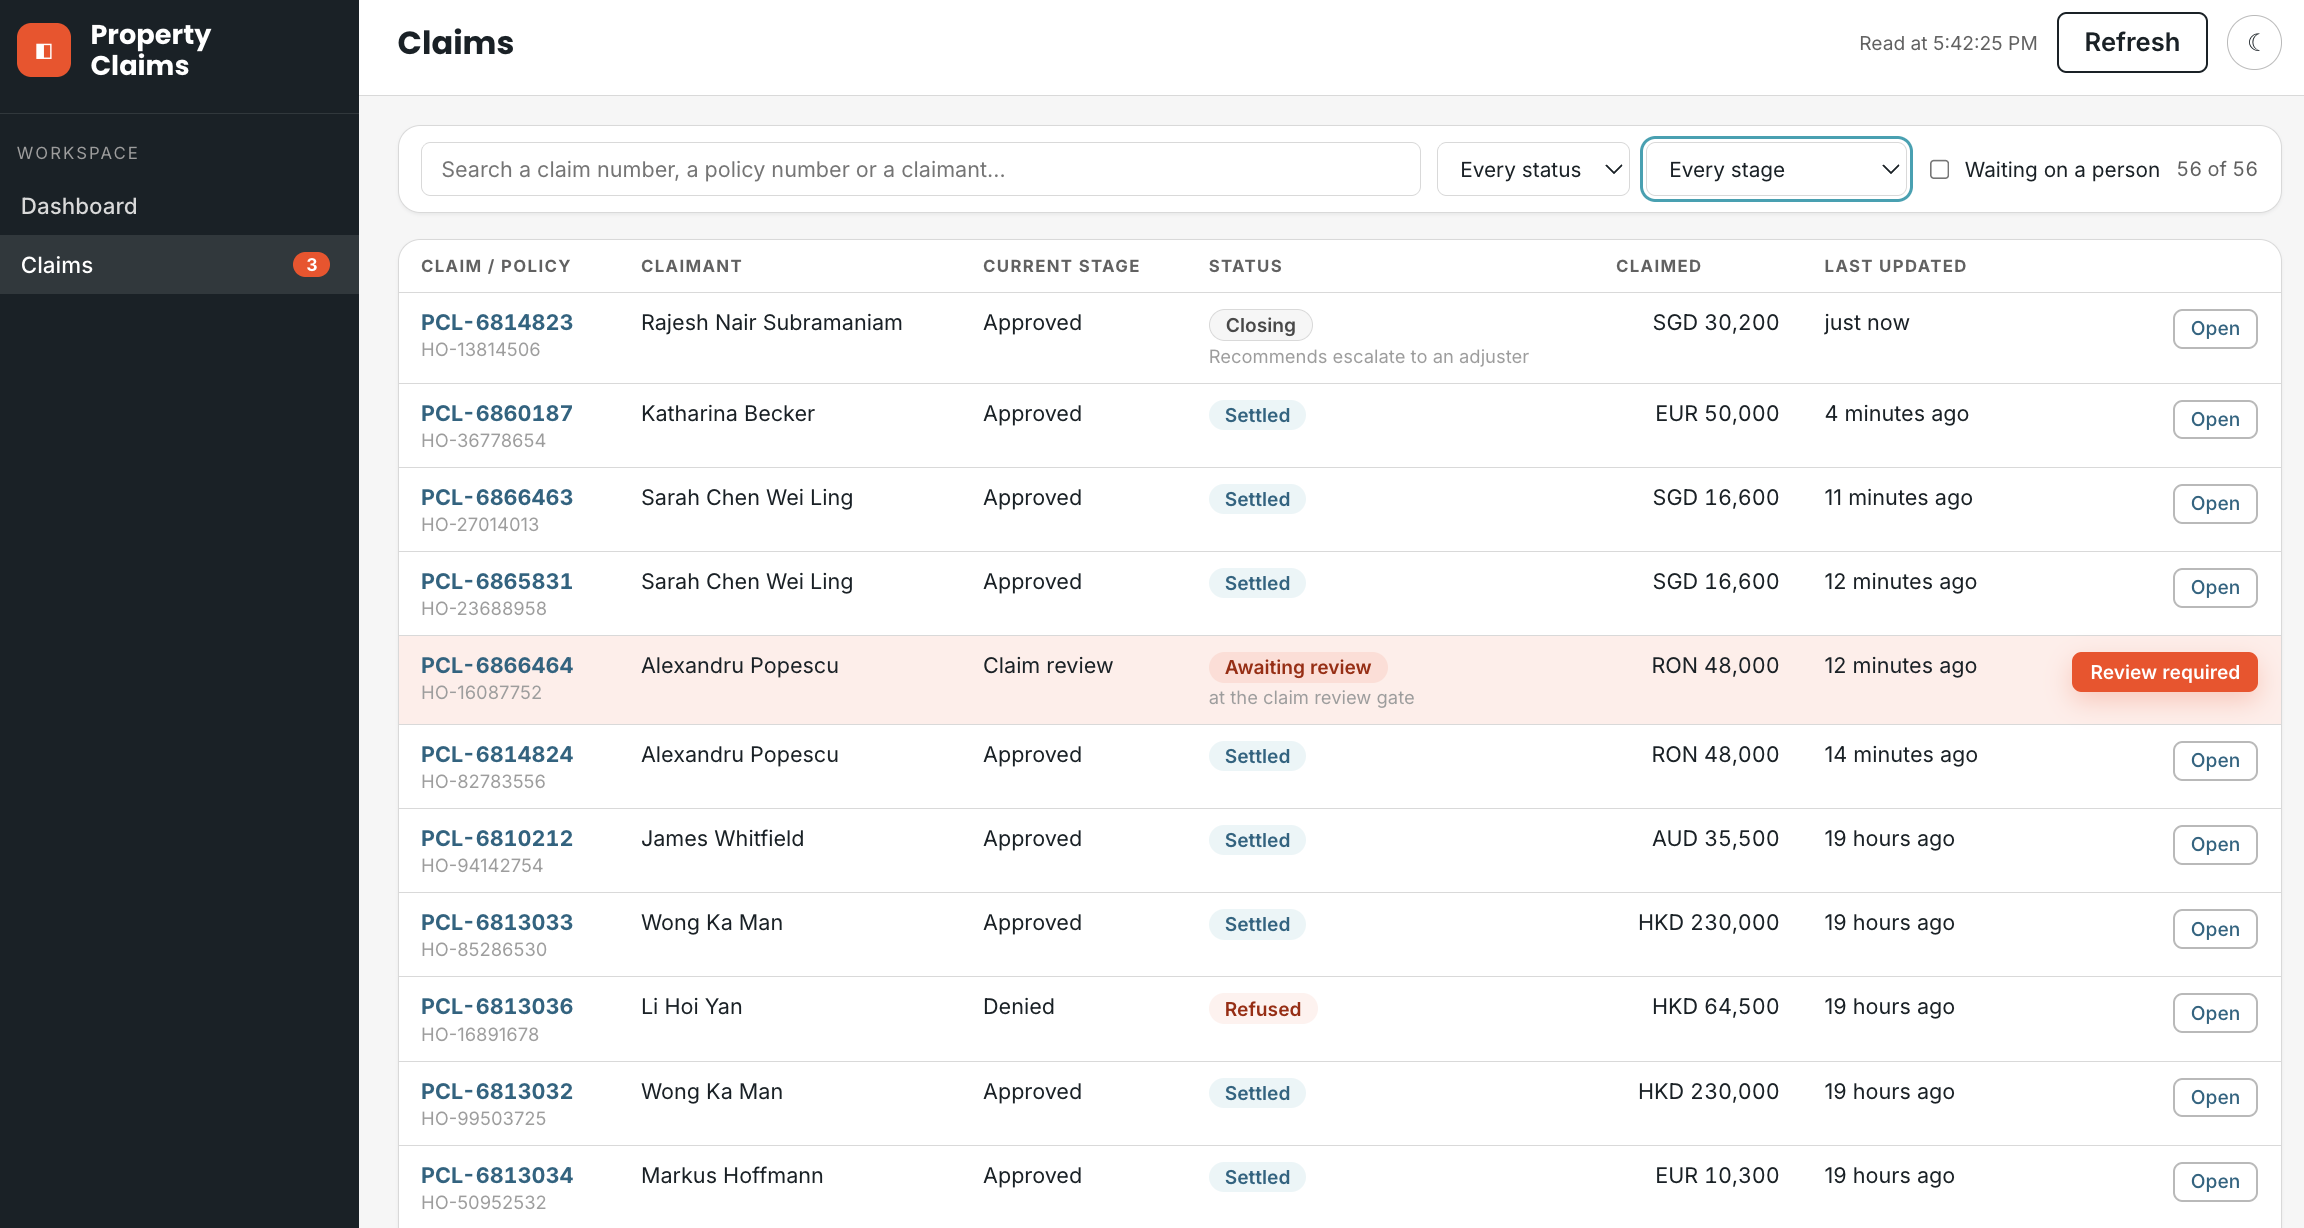Open the PCL-6814824 claim link
Image resolution: width=2304 pixels, height=1228 pixels.
(497, 754)
